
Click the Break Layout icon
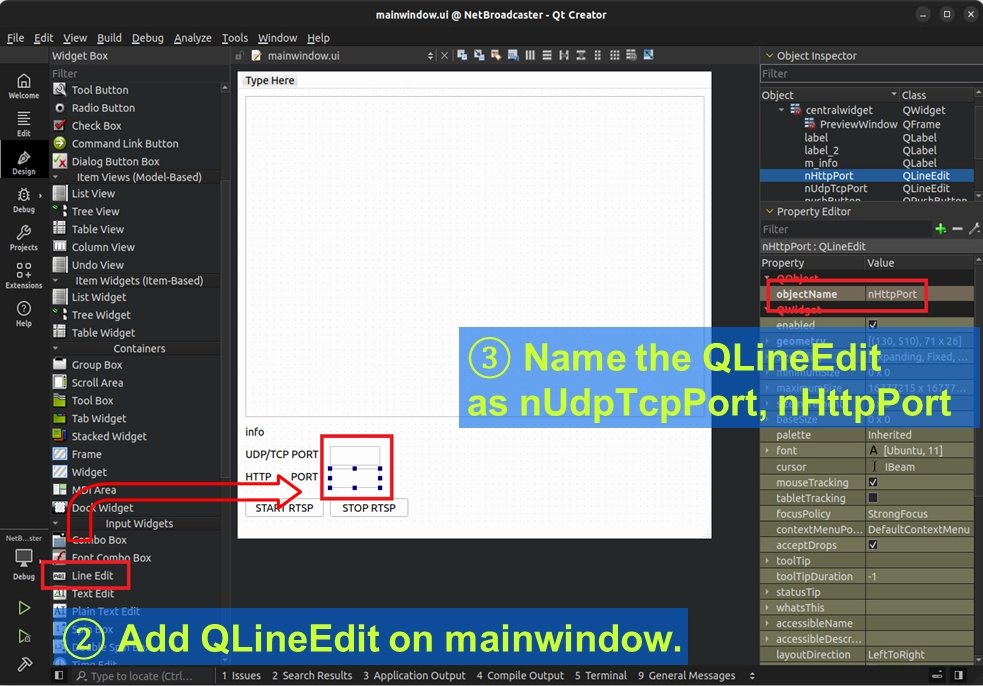pos(631,55)
